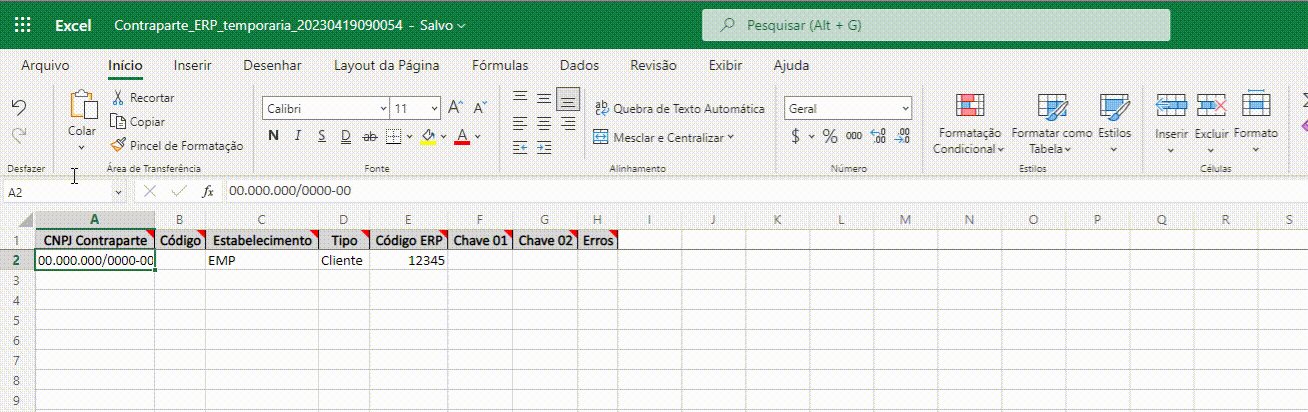Screen dimensions: 1308x412
Task: Click the Copiar icon
Action: [x=117, y=121]
